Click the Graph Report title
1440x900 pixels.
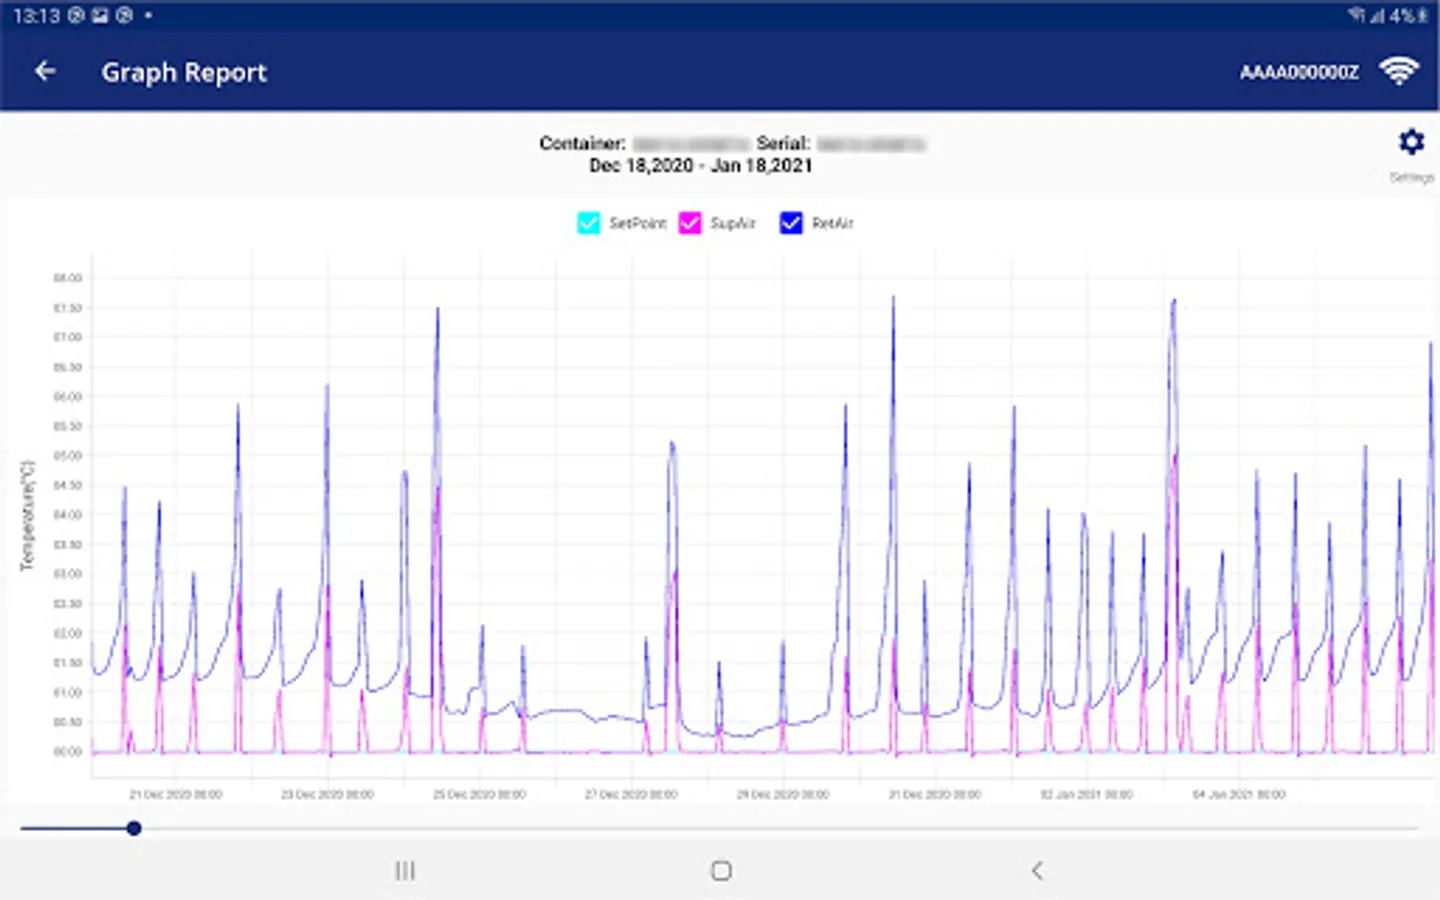coord(184,72)
